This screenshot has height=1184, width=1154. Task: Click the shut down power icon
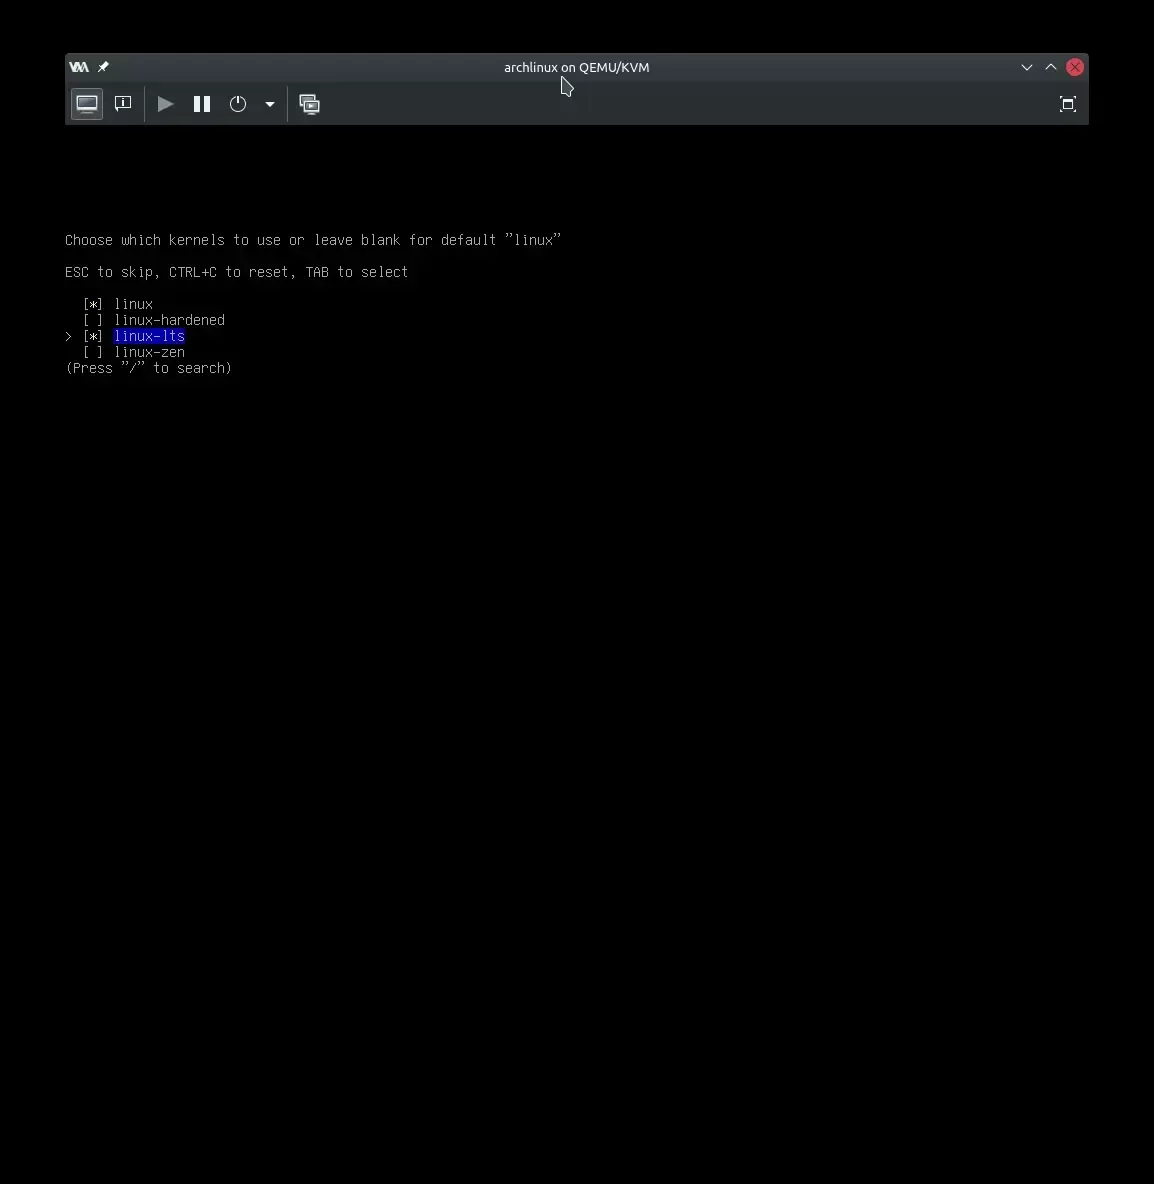[238, 104]
